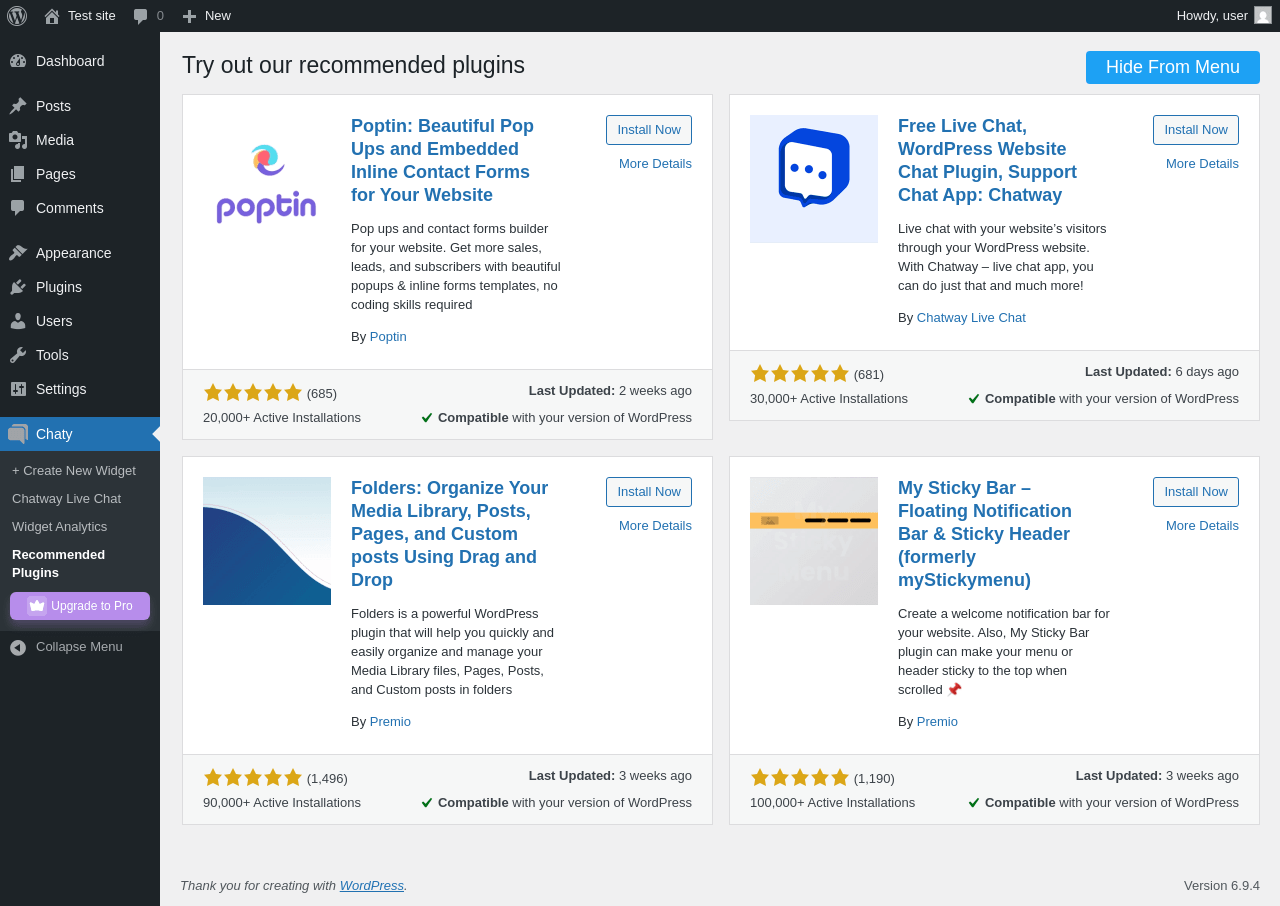This screenshot has height=906, width=1280.
Task: Click the Hide From Menu button
Action: (x=1172, y=67)
